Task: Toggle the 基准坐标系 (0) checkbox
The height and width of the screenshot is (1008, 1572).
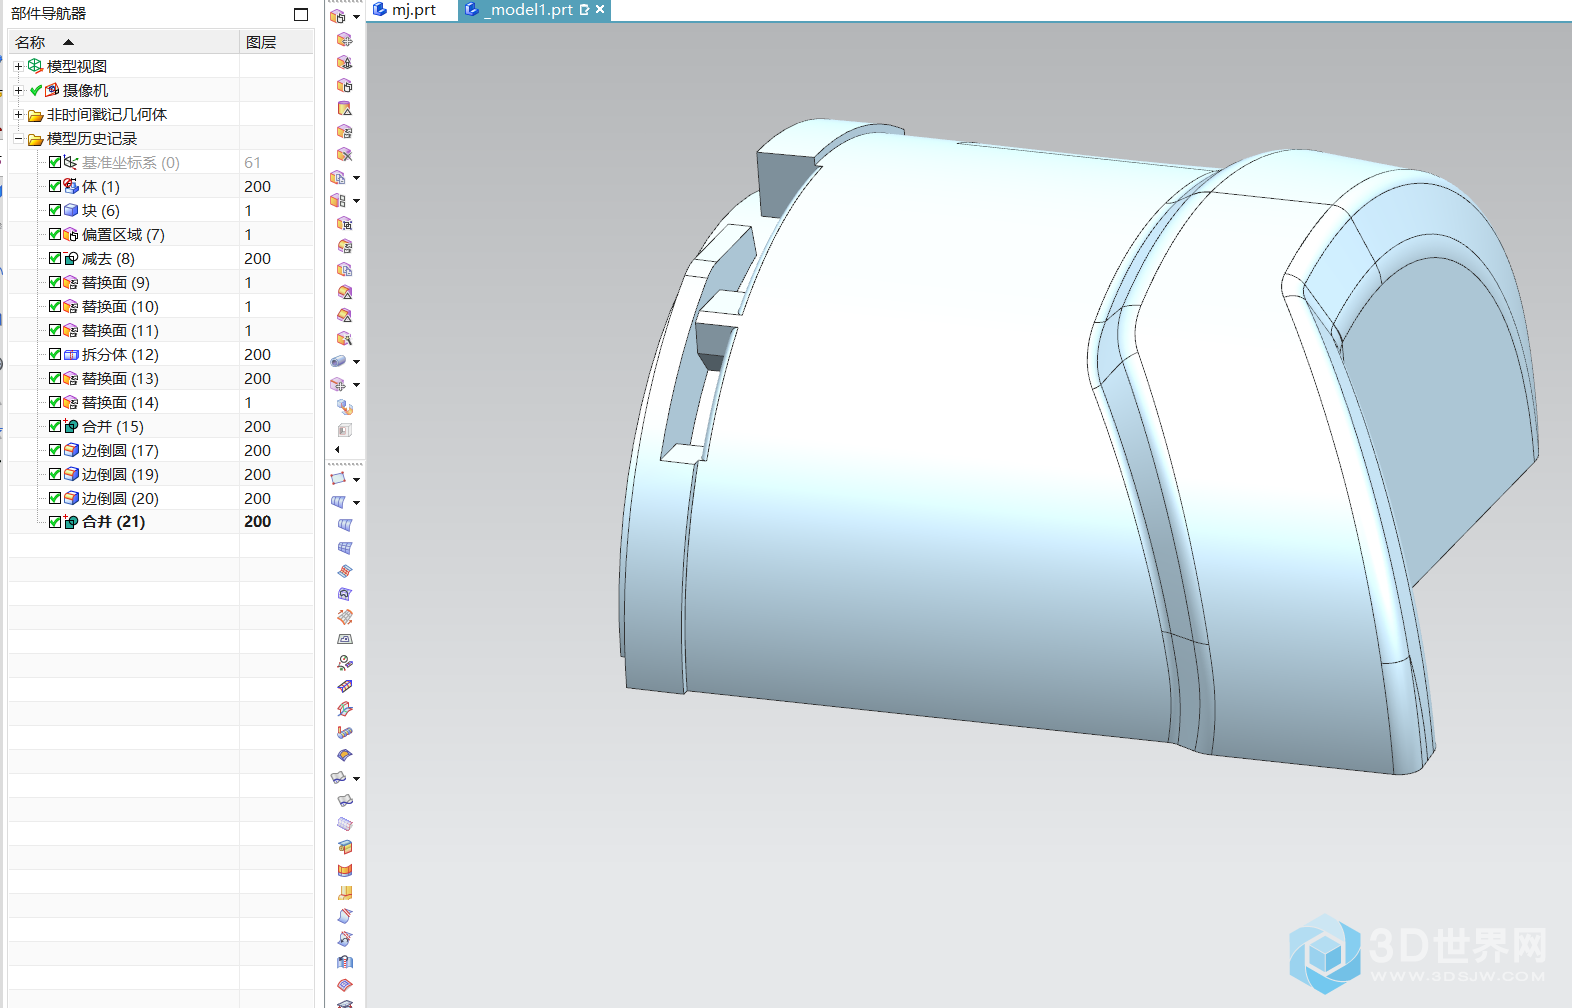Action: [55, 162]
